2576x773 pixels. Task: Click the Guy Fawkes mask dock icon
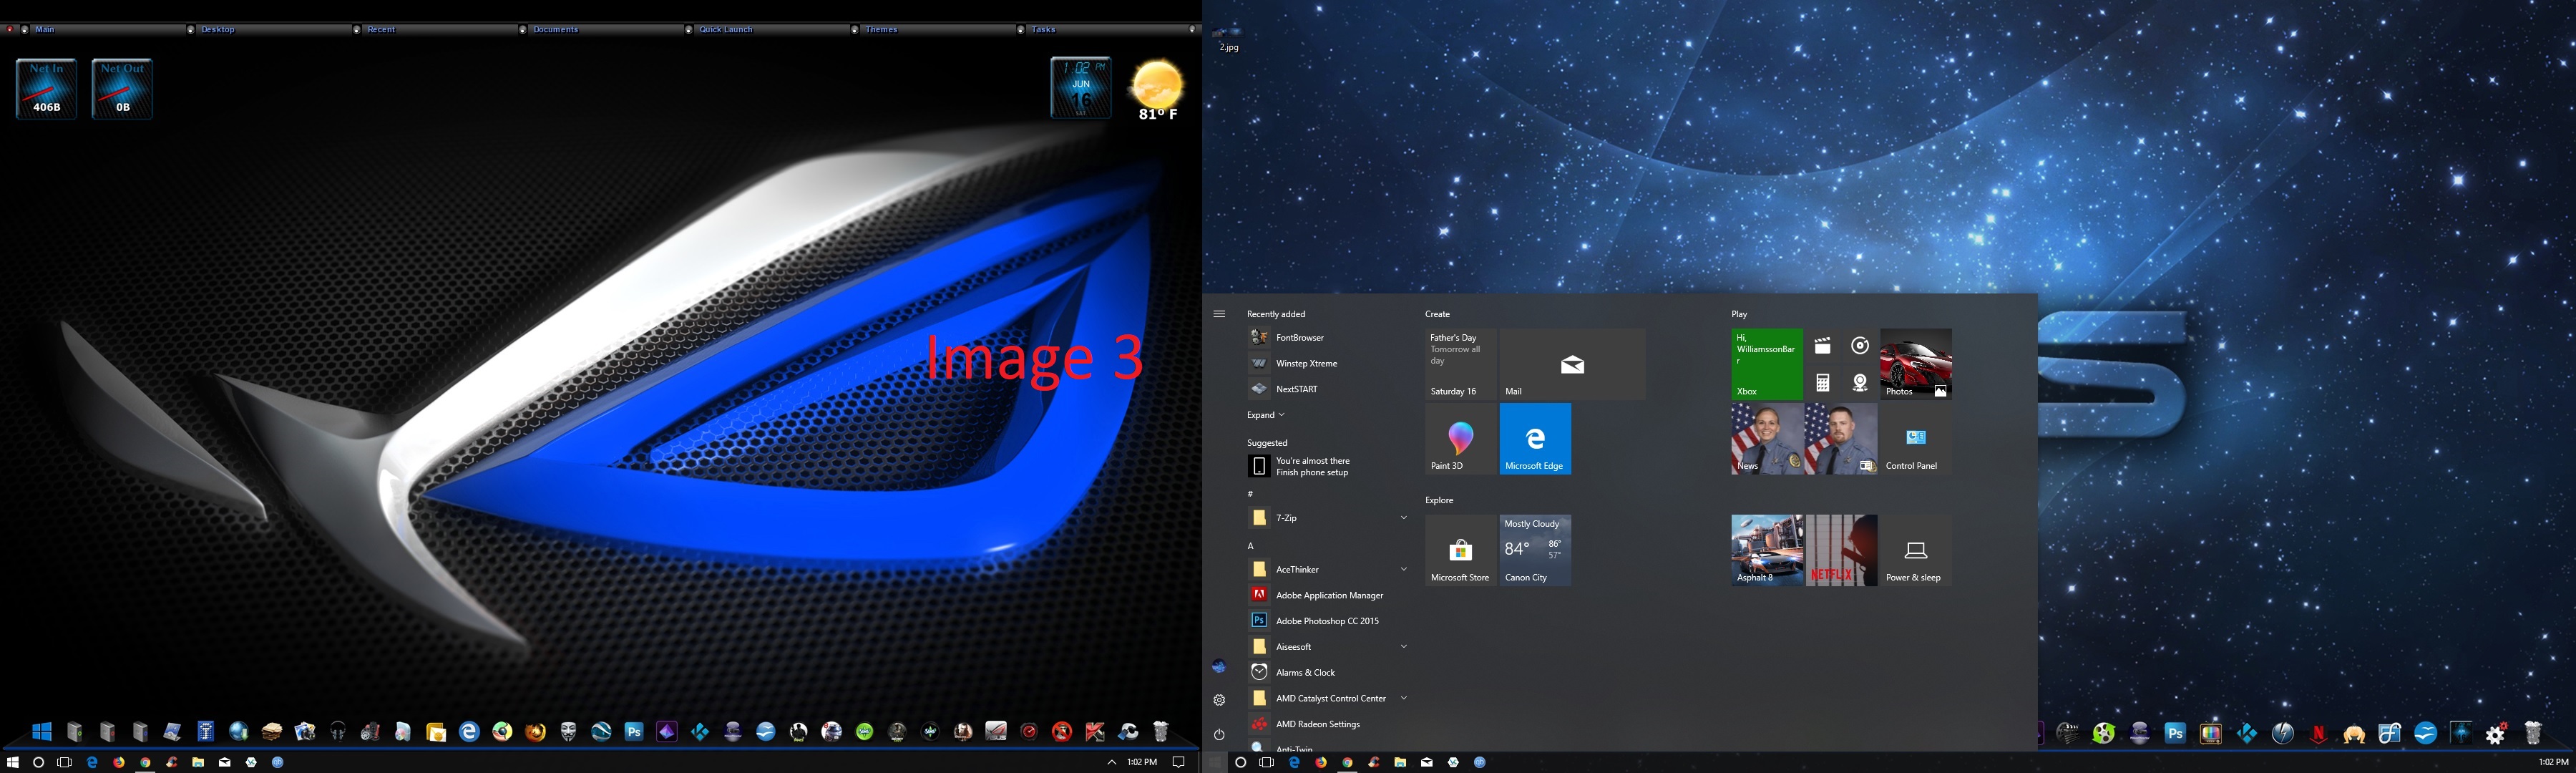pos(568,732)
